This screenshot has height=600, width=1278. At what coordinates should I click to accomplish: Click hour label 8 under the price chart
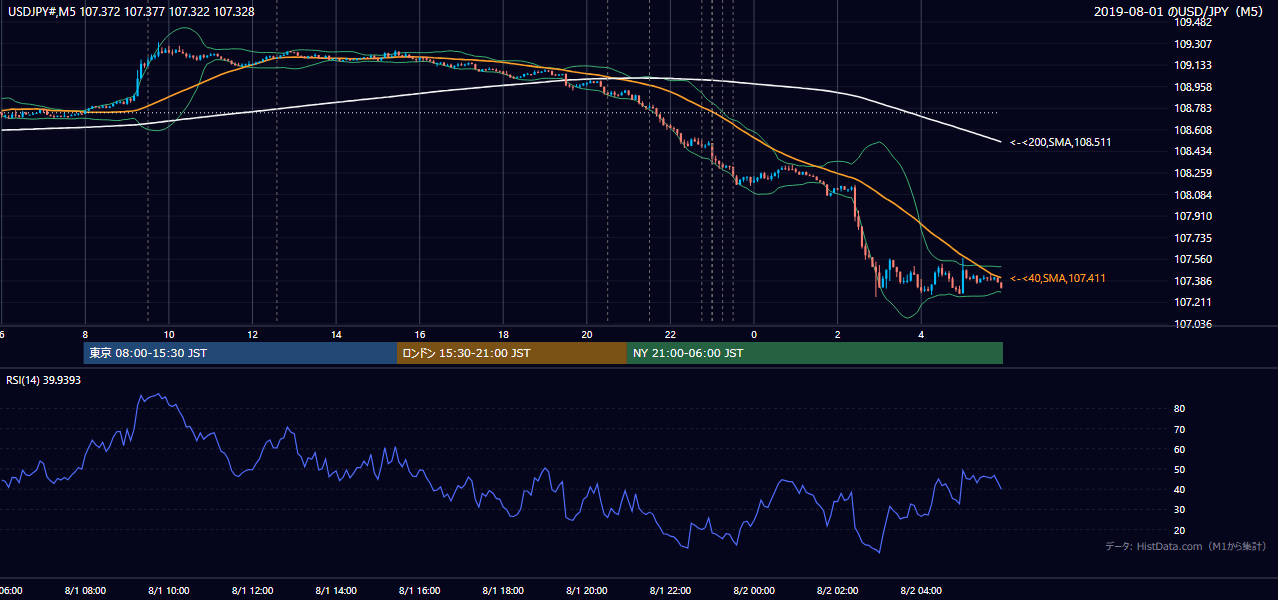[85, 334]
